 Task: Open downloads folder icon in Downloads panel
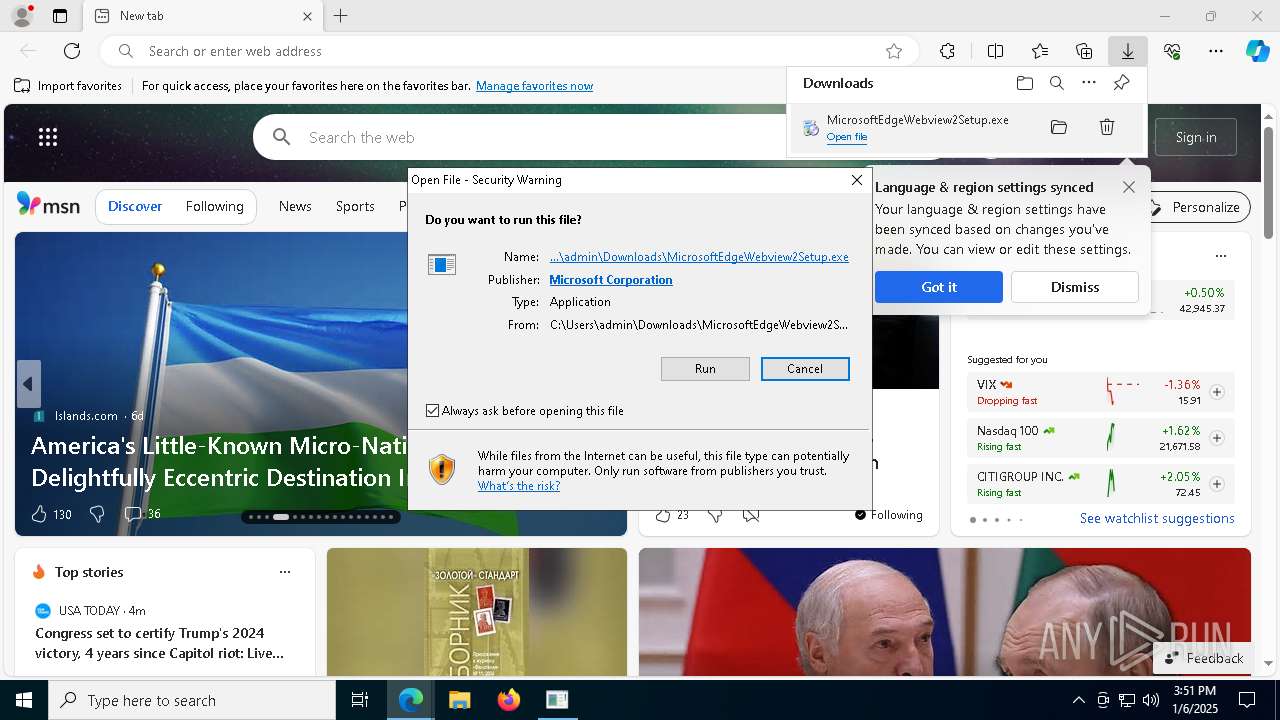tap(1024, 83)
